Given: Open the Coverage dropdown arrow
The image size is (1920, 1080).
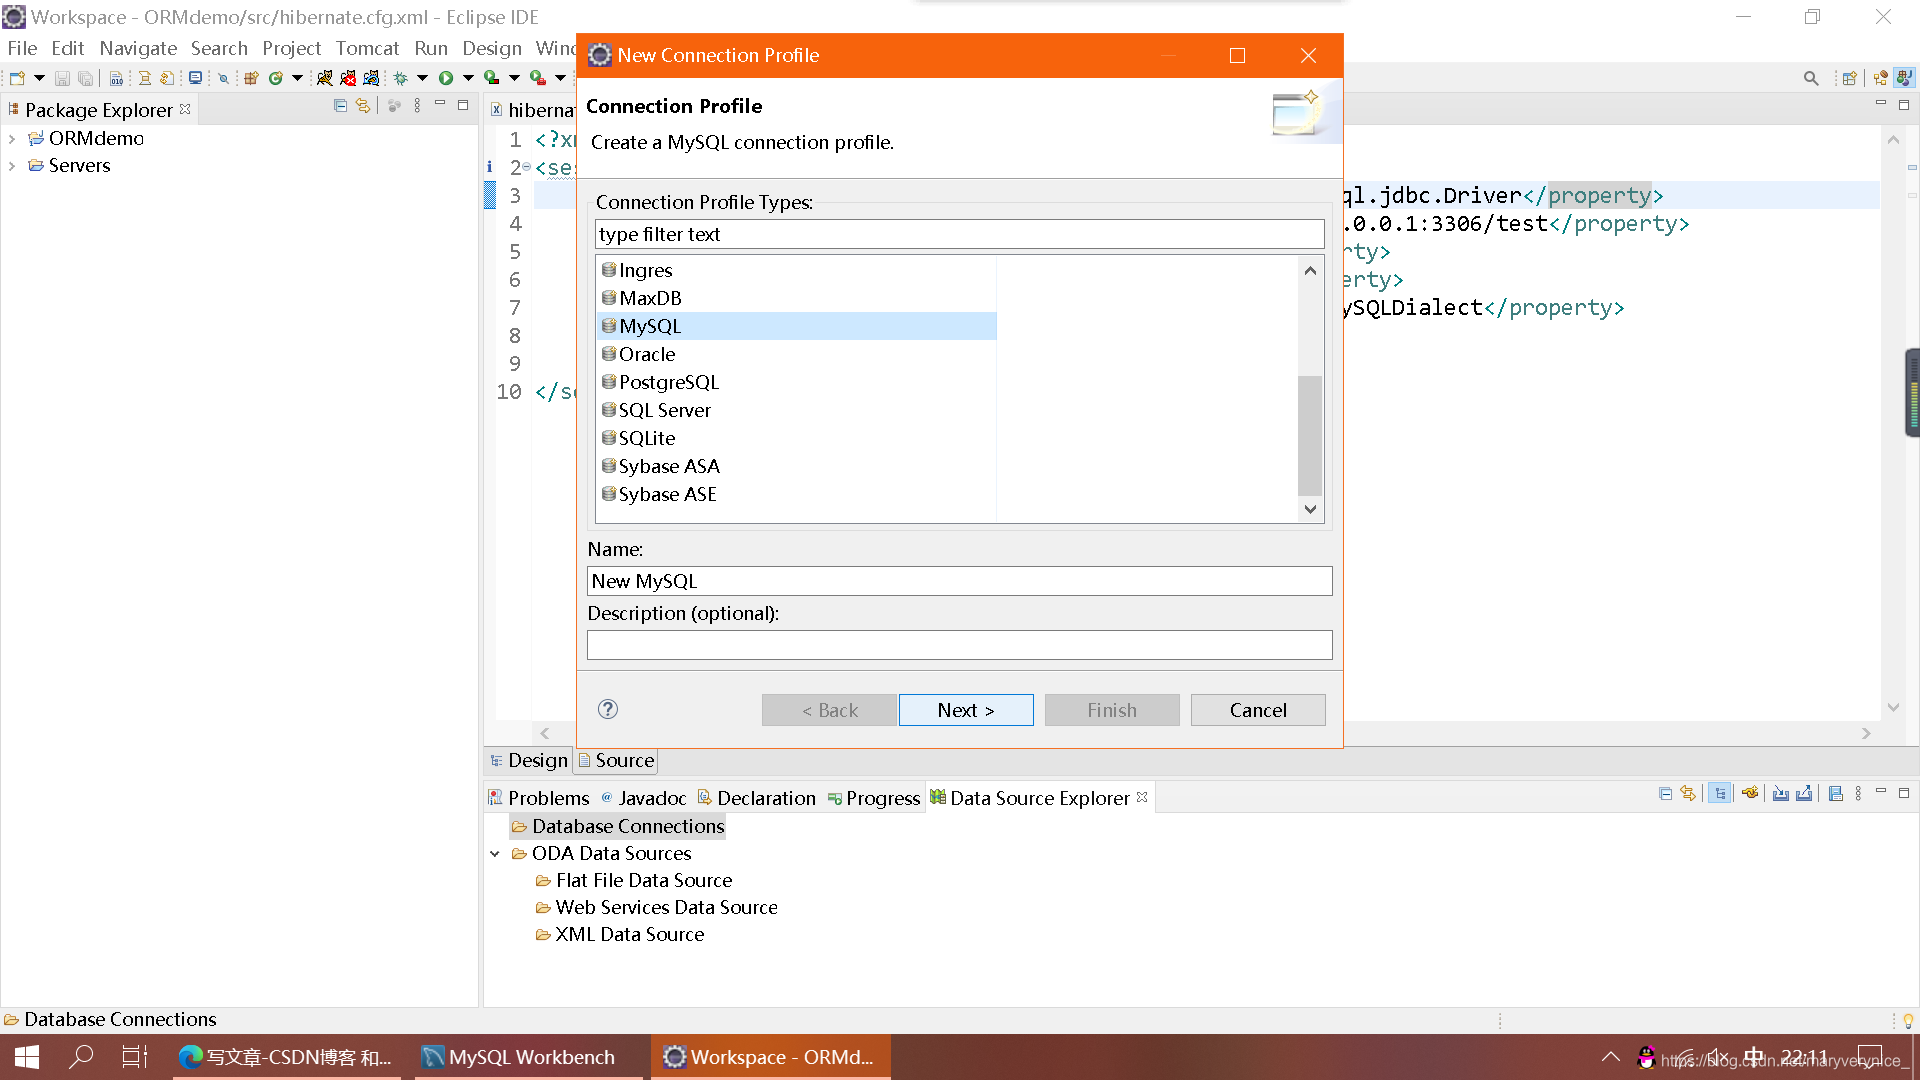Looking at the screenshot, I should pos(514,78).
